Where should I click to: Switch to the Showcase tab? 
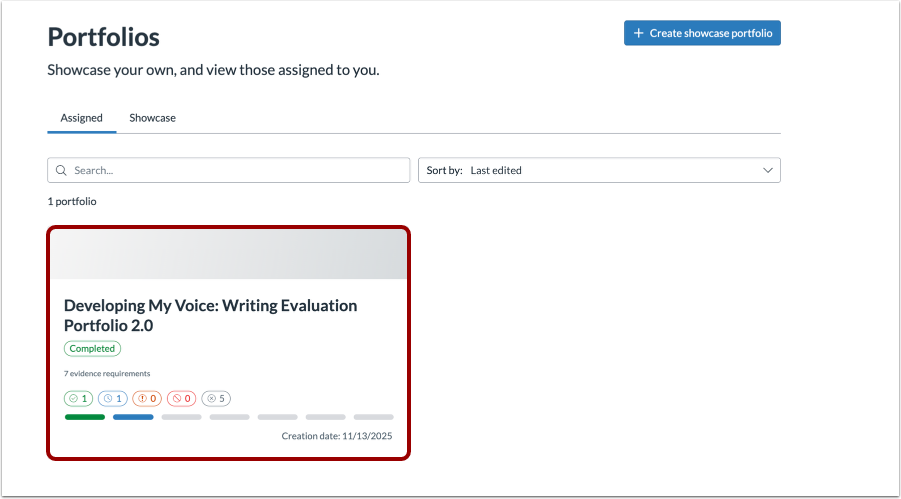coord(152,118)
